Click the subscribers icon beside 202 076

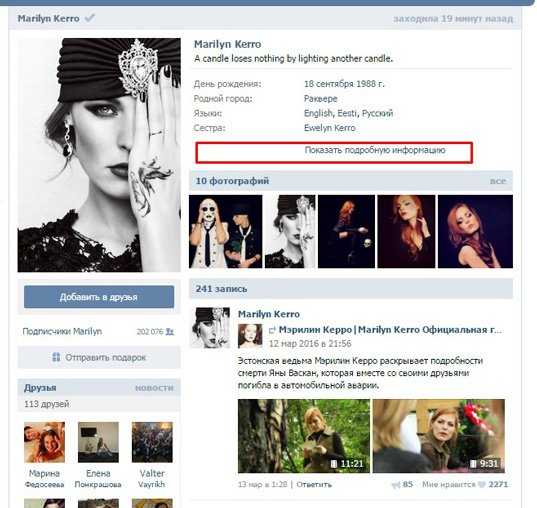tap(170, 332)
